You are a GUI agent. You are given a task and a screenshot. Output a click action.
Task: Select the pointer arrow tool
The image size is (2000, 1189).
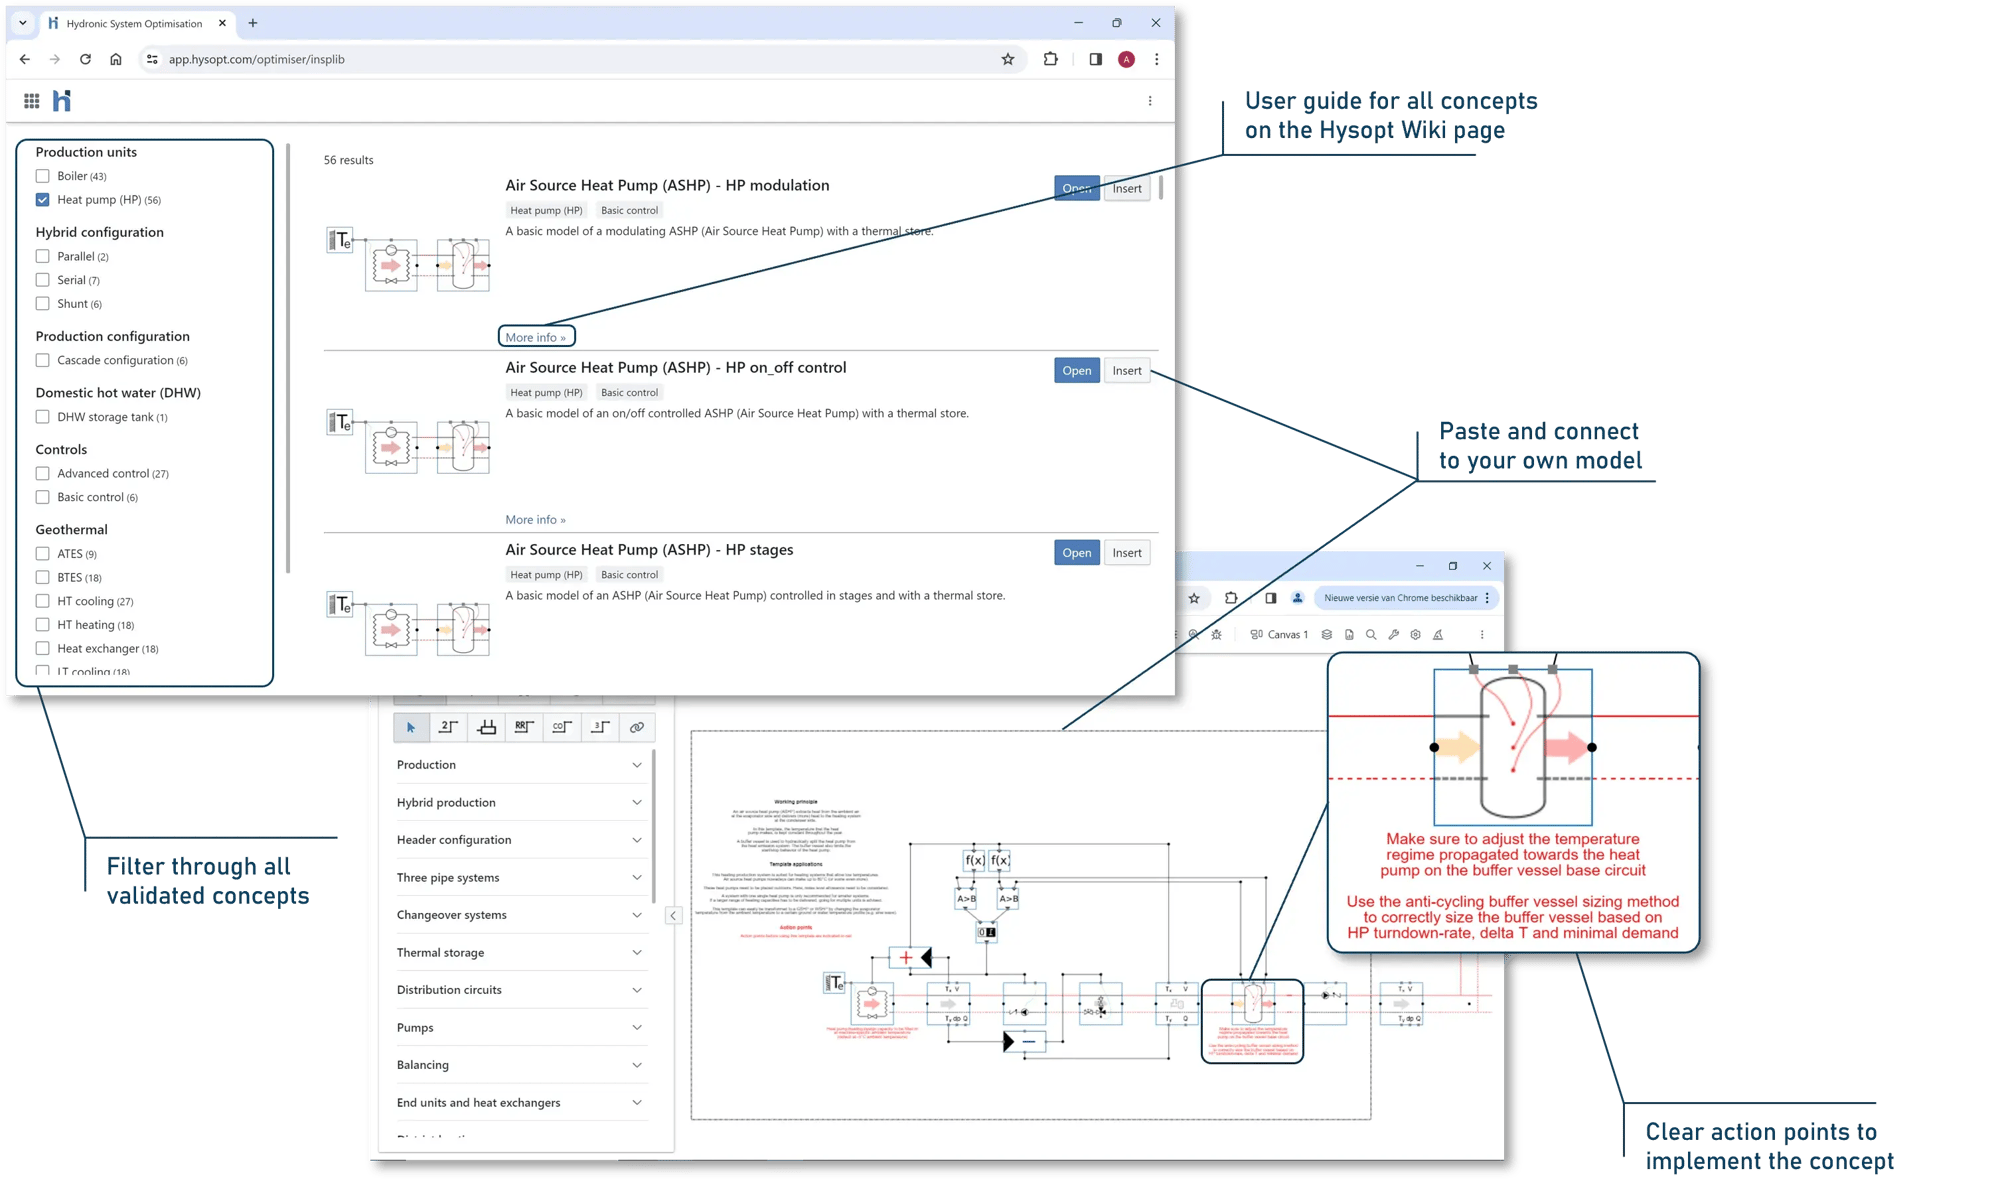[411, 727]
